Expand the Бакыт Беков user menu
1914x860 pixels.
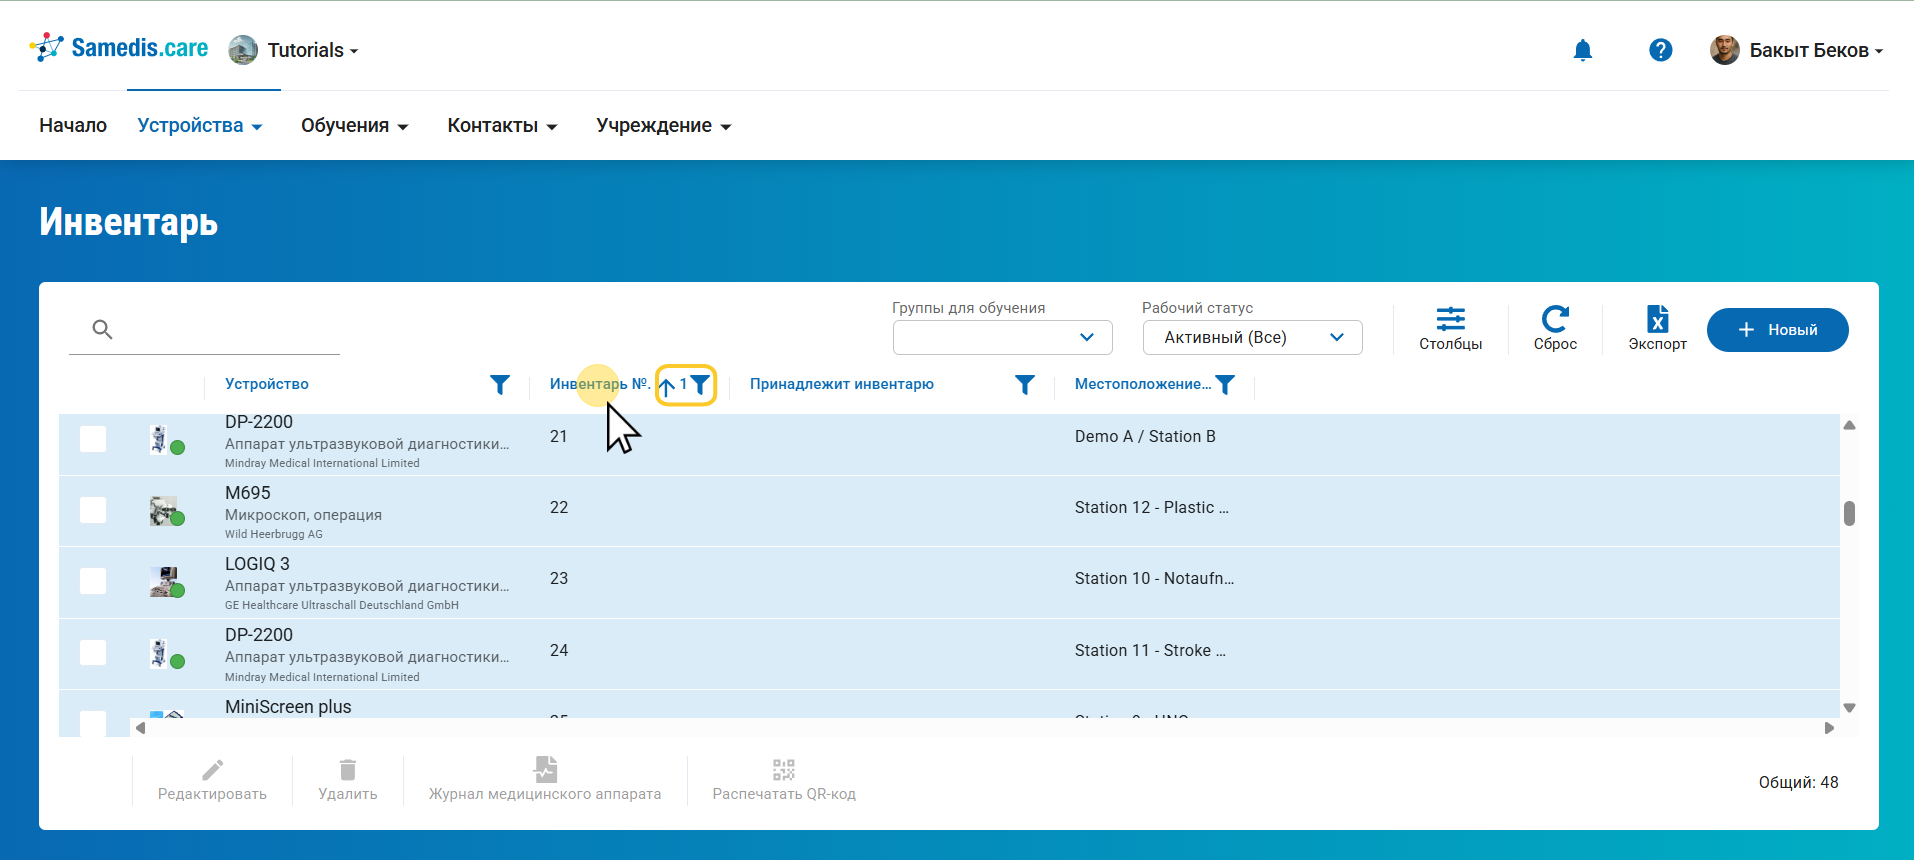[x=1797, y=50]
